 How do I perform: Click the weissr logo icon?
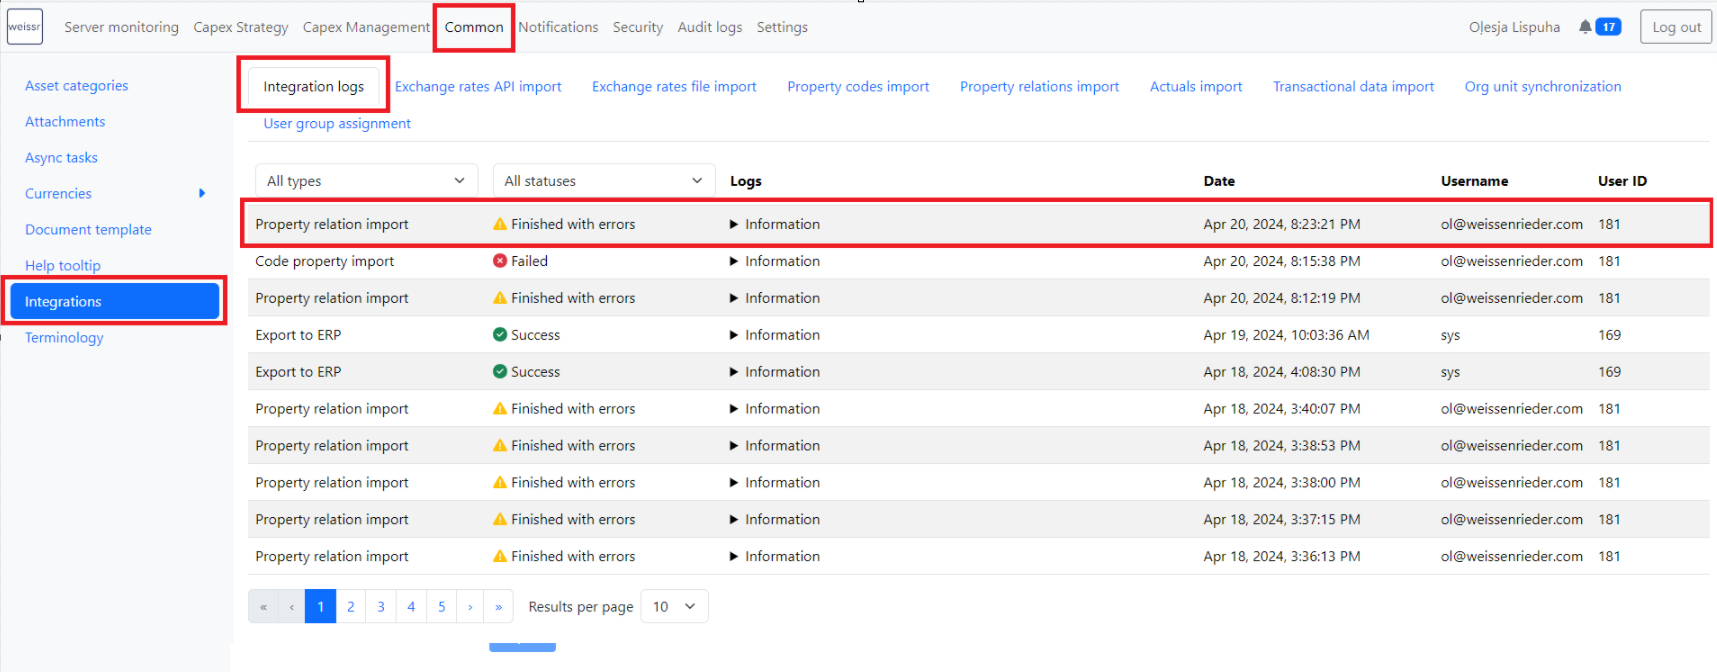tap(24, 27)
